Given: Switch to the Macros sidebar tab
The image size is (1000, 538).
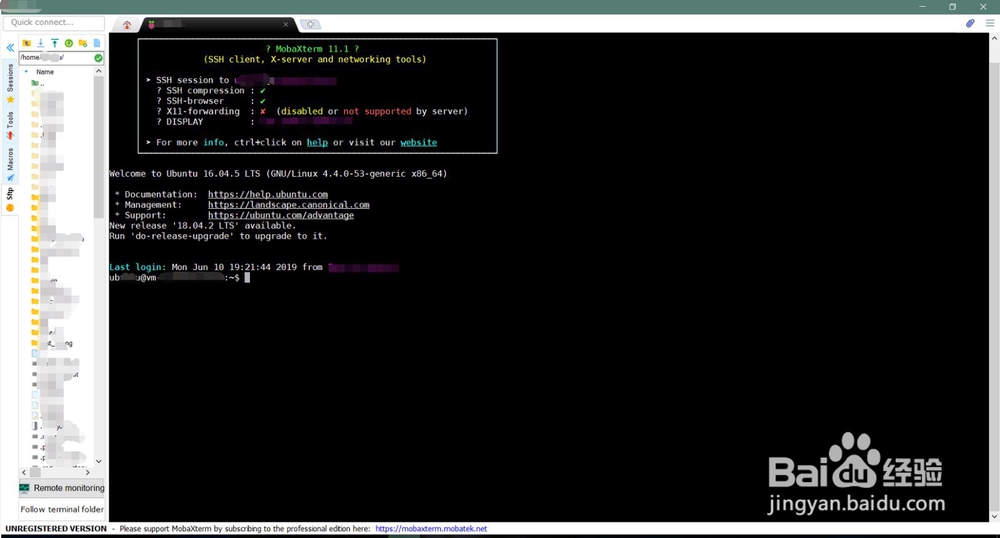Looking at the screenshot, I should [x=10, y=164].
